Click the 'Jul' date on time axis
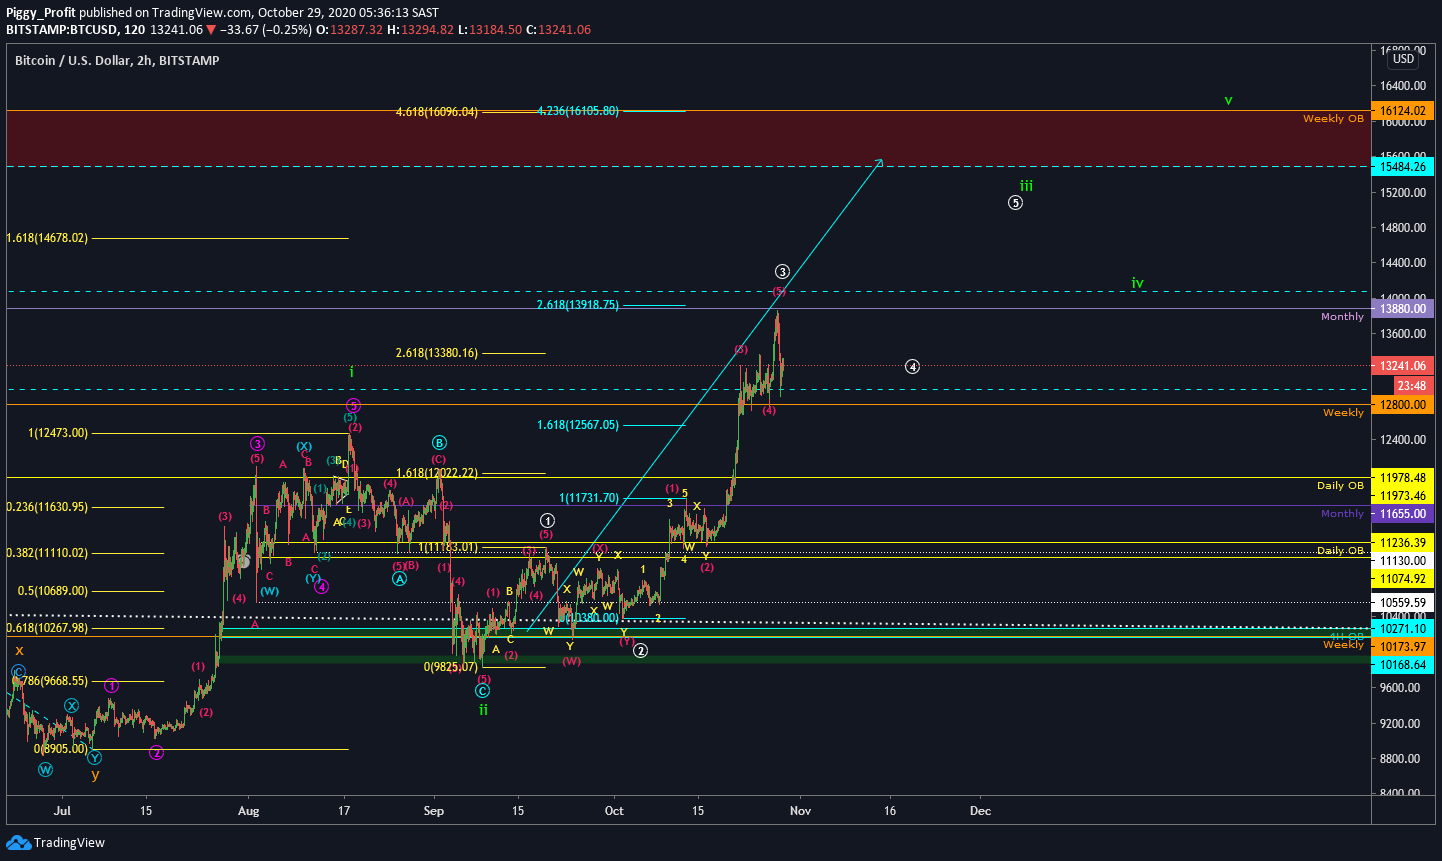Viewport: 1442px width, 861px height. pos(63,811)
